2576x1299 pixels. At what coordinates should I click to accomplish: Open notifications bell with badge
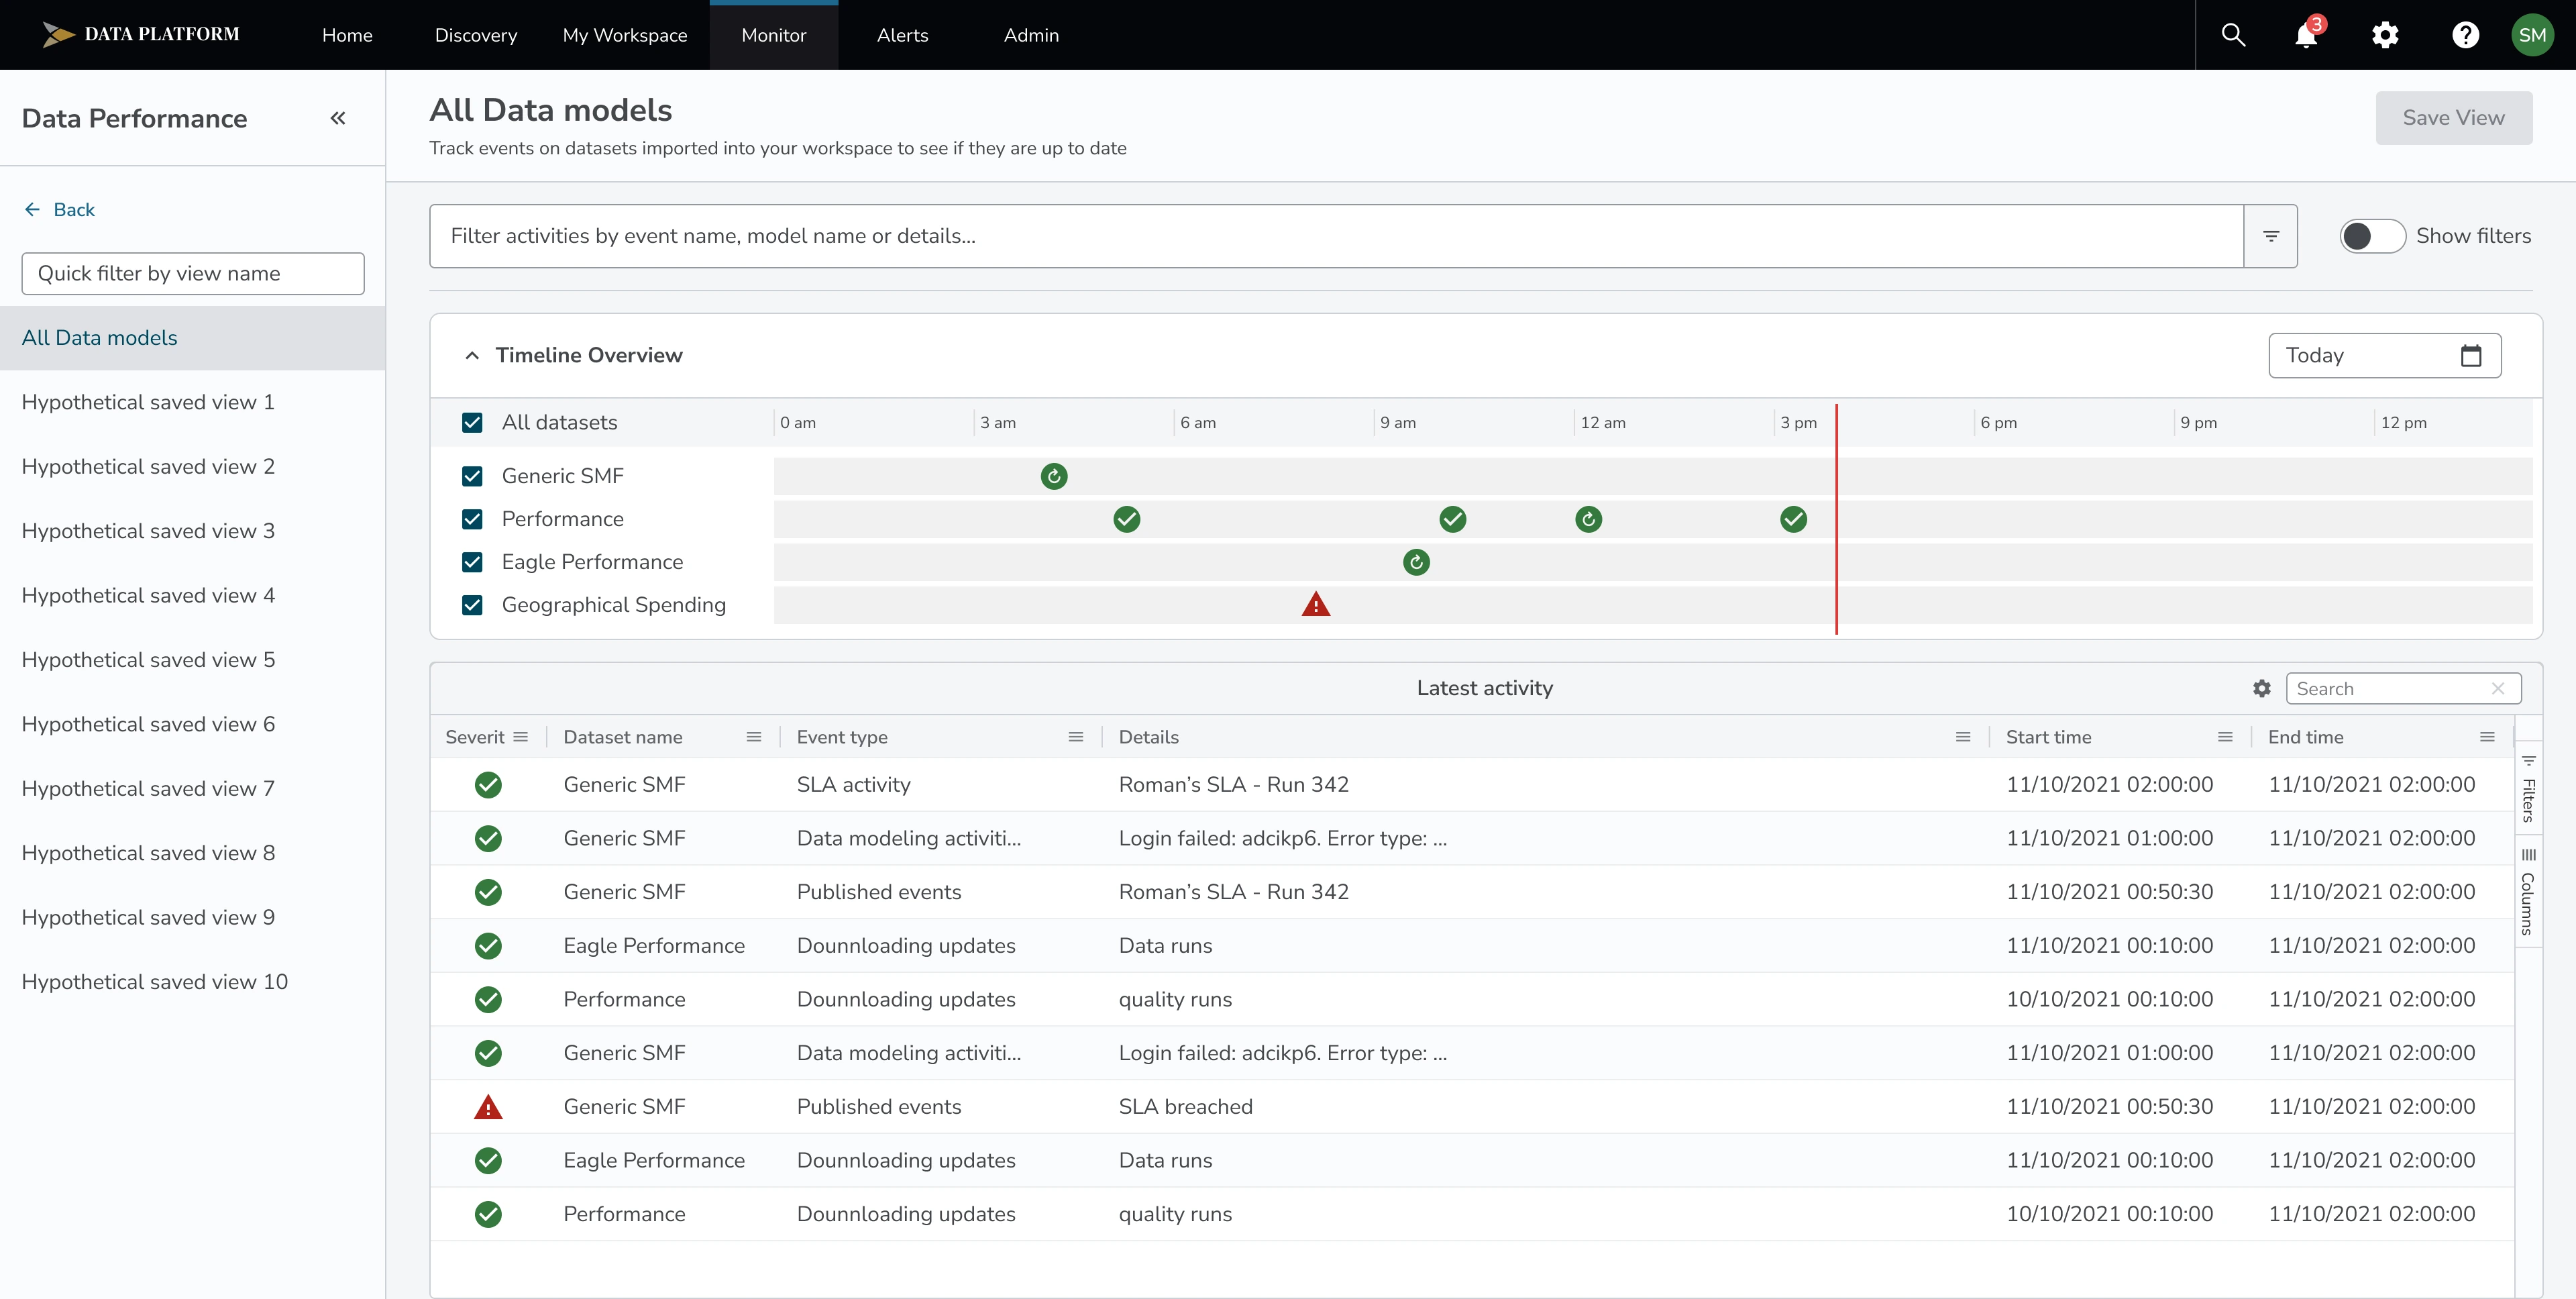coord(2308,33)
